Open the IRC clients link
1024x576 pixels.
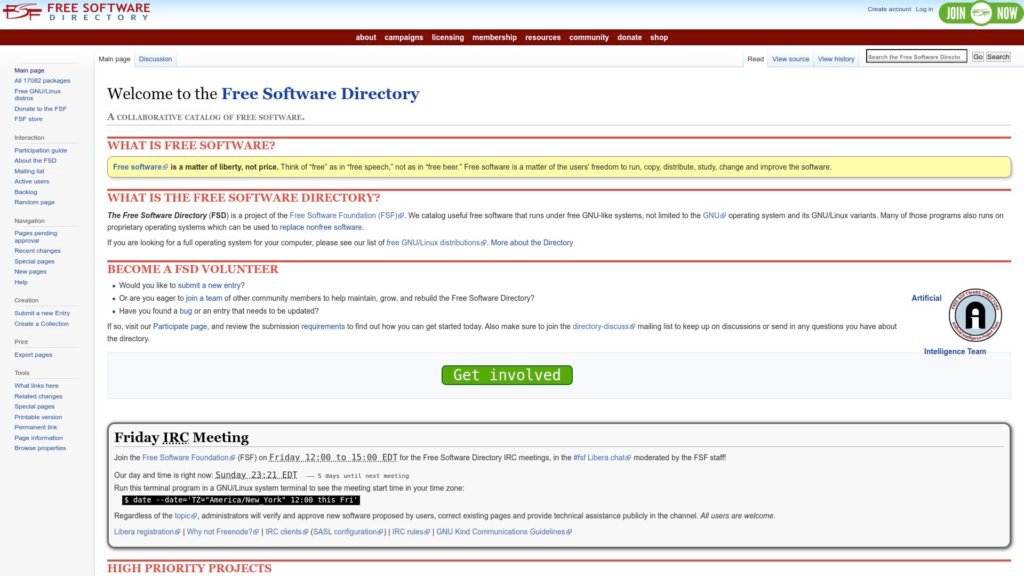[x=287, y=532]
